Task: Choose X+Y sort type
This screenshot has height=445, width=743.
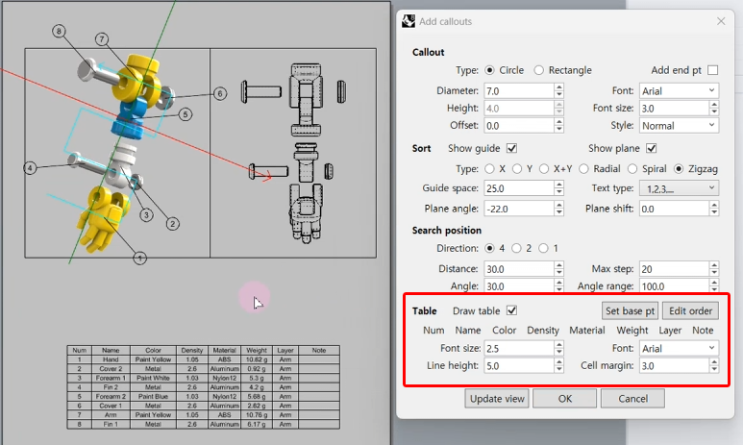Action: (544, 169)
